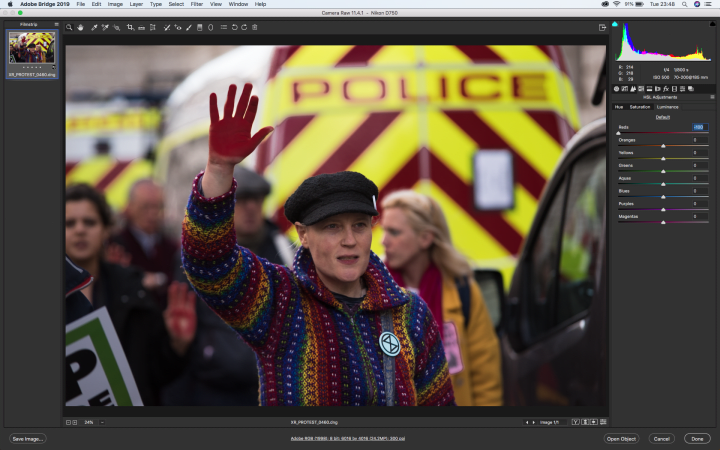This screenshot has height=450, width=720.
Task: Select the Transform tool
Action: point(153,28)
